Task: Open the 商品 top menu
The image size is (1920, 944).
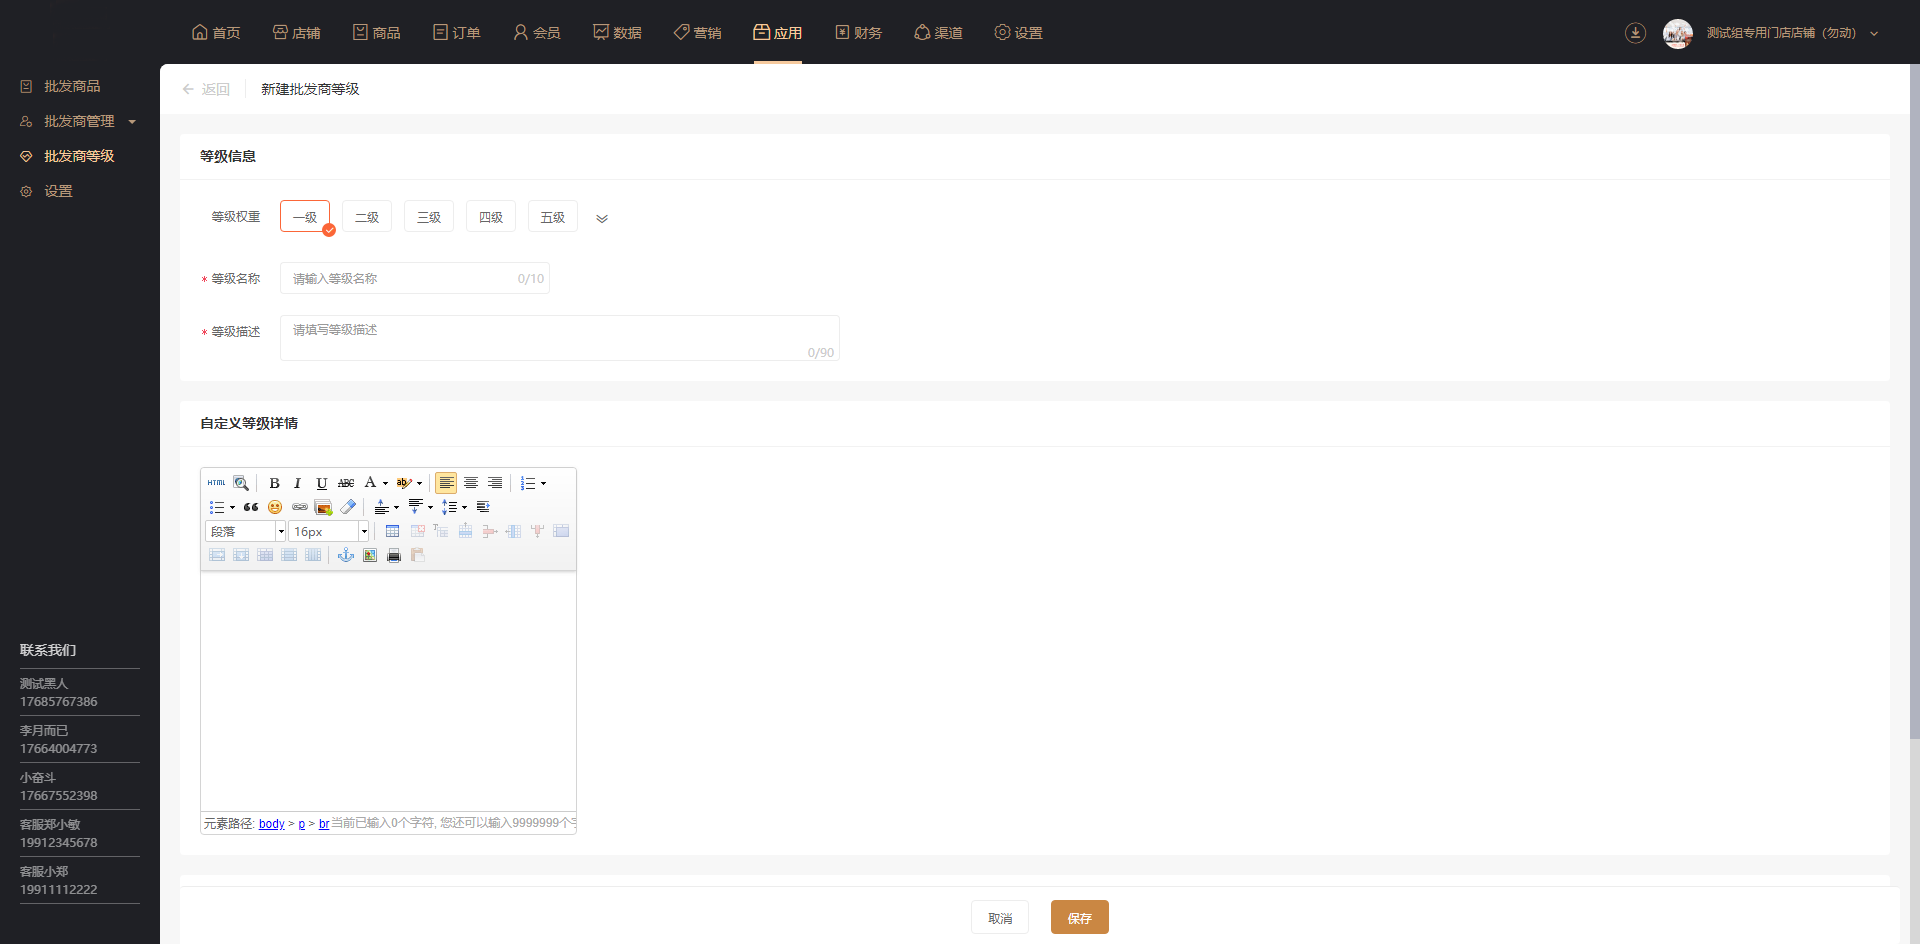Action: coord(376,32)
